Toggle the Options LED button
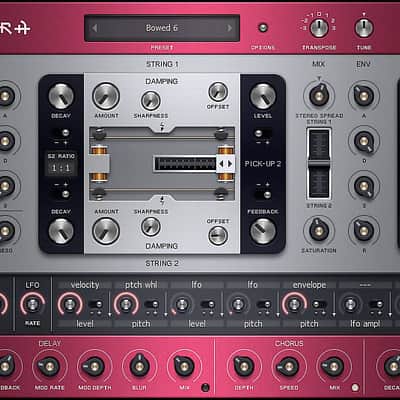 pos(263,27)
